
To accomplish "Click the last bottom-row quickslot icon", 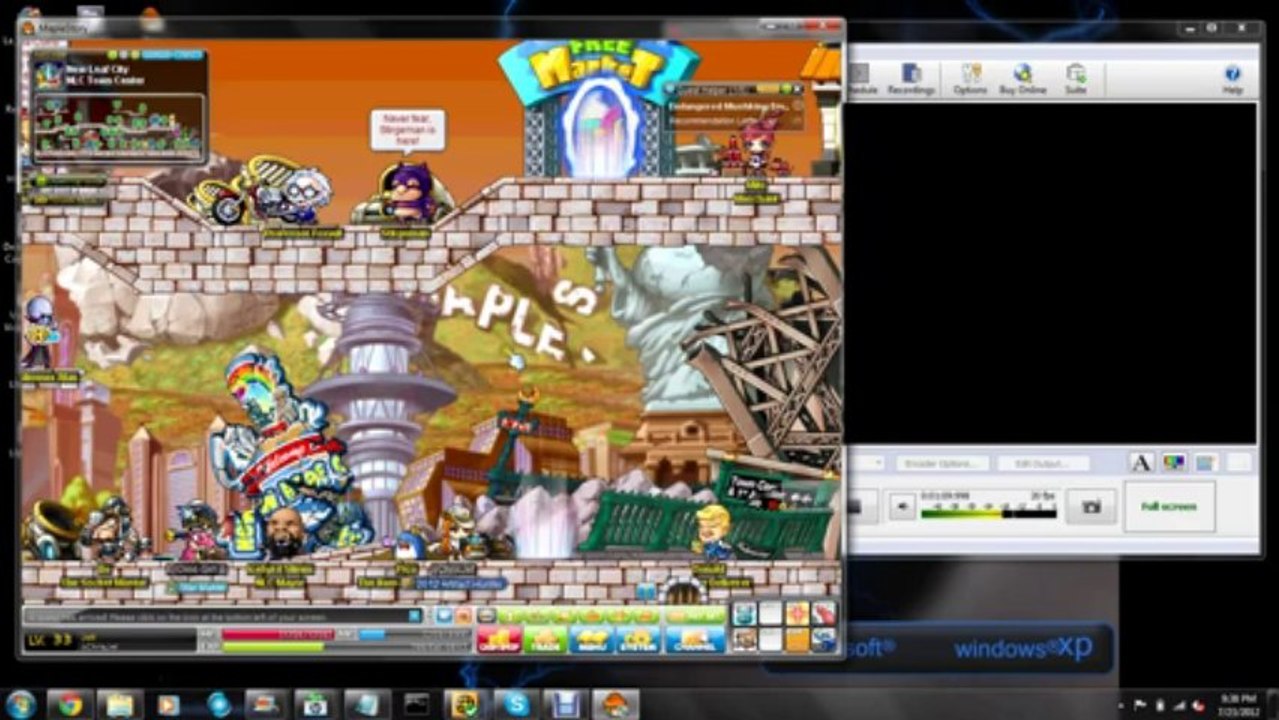I will coord(823,640).
